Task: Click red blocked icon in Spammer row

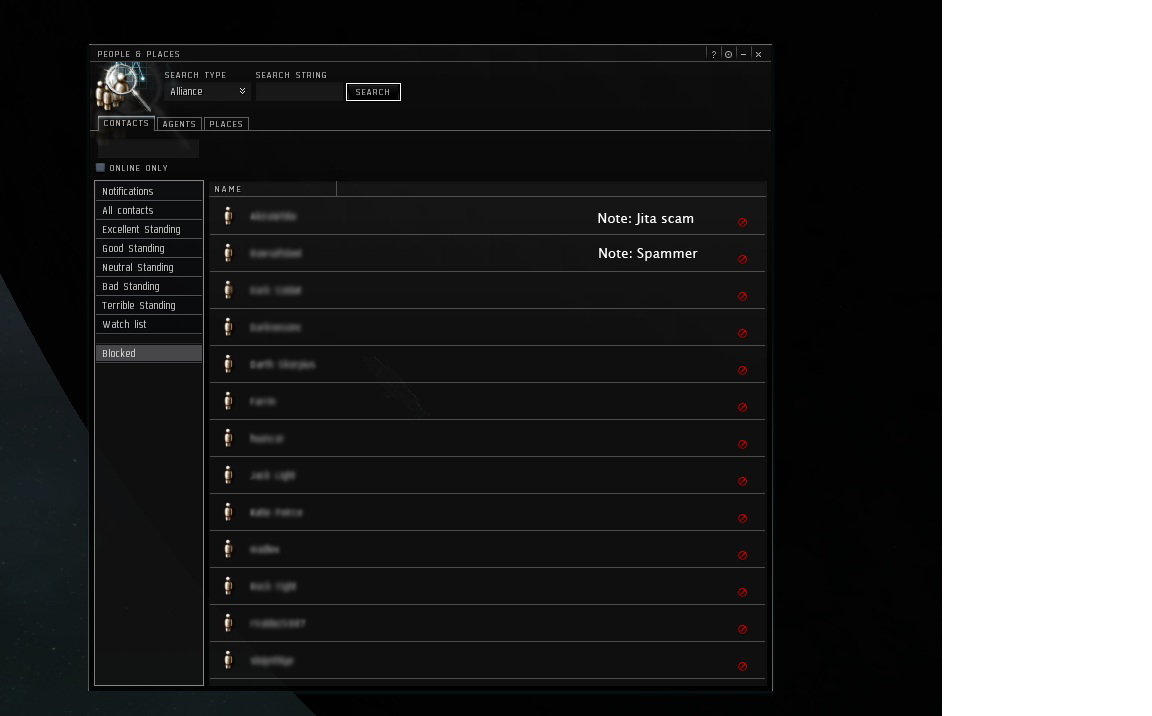Action: click(742, 259)
